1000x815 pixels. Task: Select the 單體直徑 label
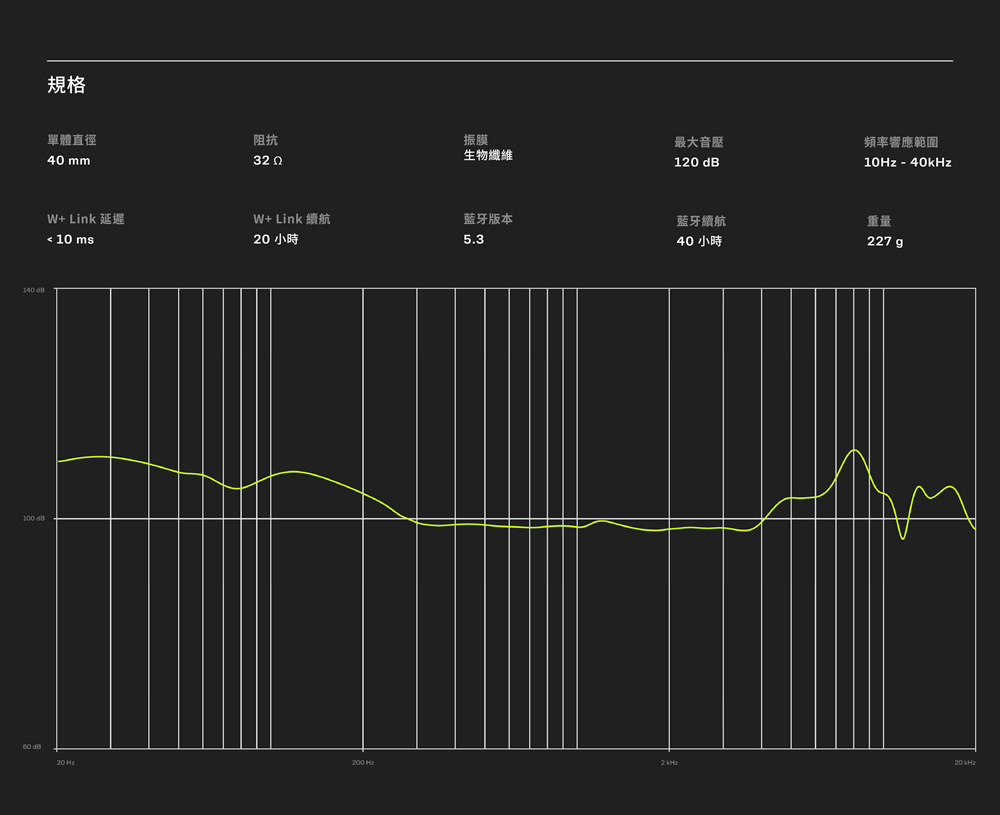tap(72, 141)
